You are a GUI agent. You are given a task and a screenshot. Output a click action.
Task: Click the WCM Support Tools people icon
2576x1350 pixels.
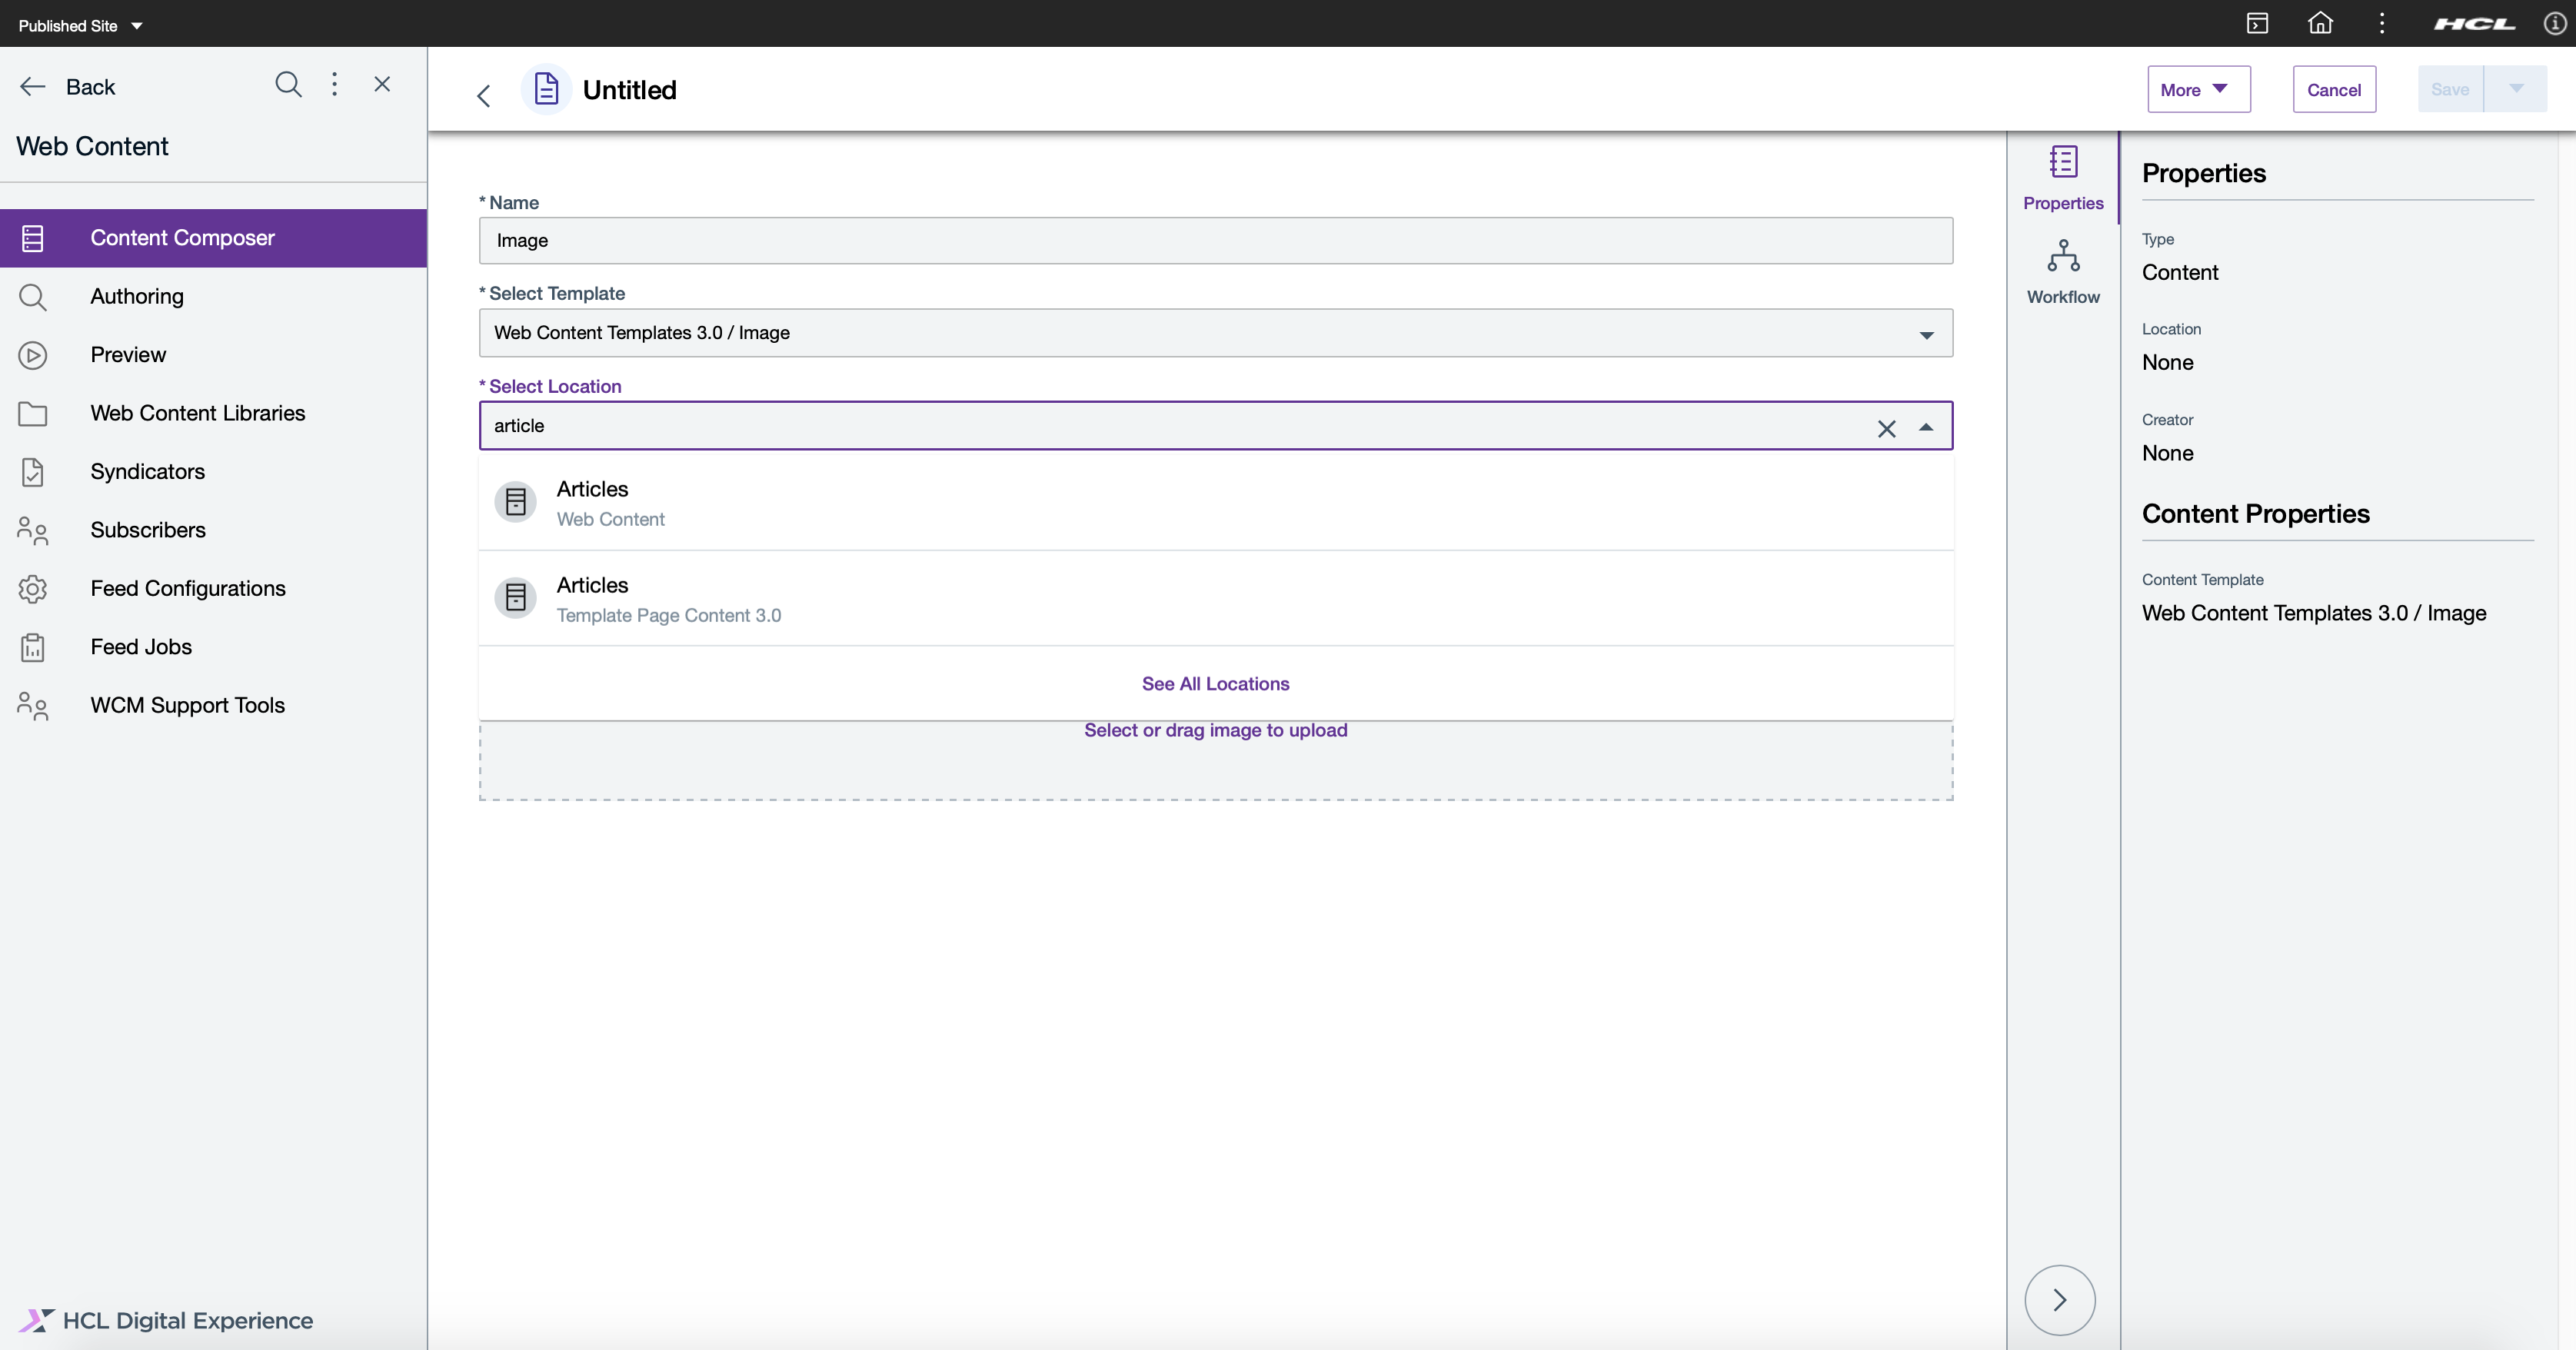click(x=33, y=706)
